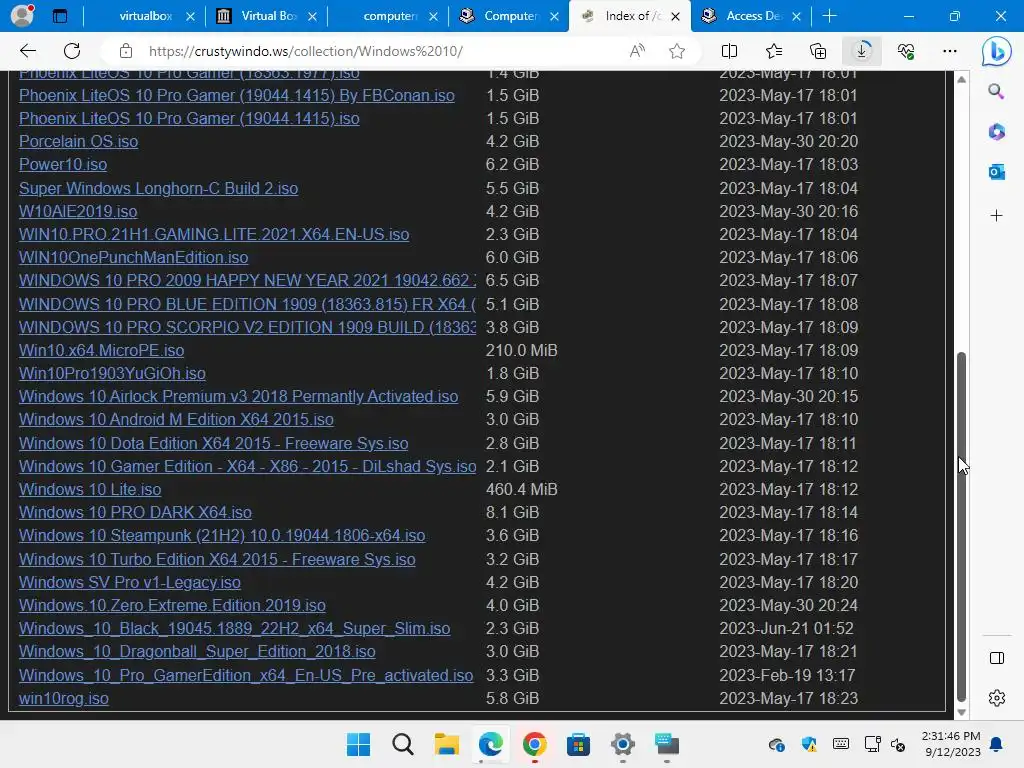Open Microsoft Store from taskbar

coord(578,744)
